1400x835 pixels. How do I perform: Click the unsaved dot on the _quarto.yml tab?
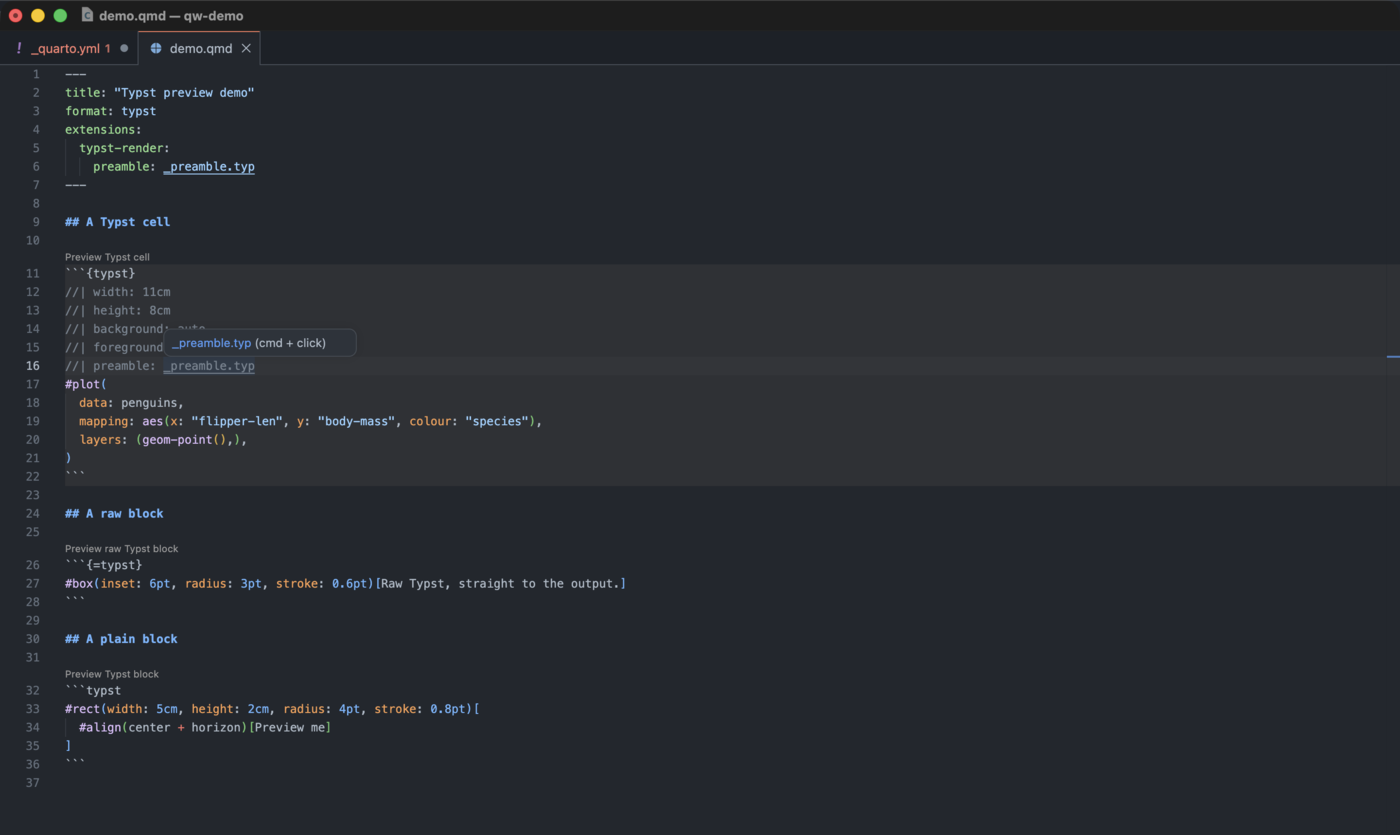(124, 48)
